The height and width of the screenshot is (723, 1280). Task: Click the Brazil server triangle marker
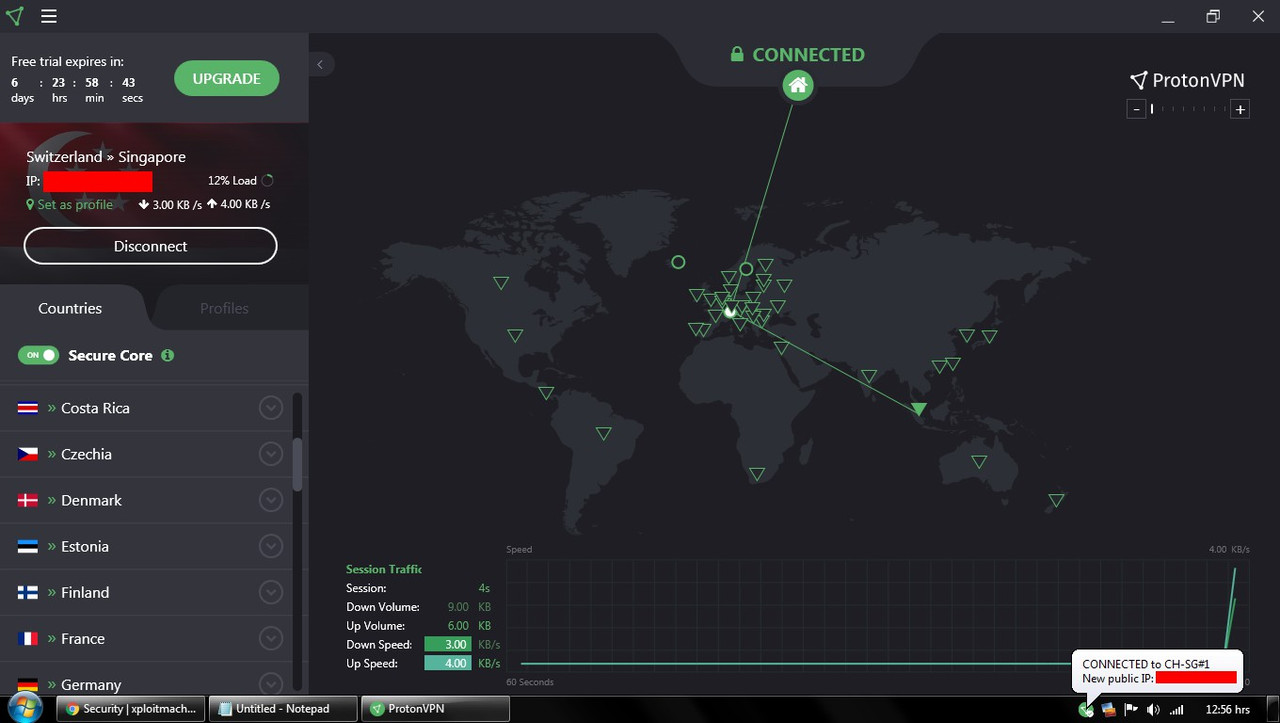(x=603, y=433)
